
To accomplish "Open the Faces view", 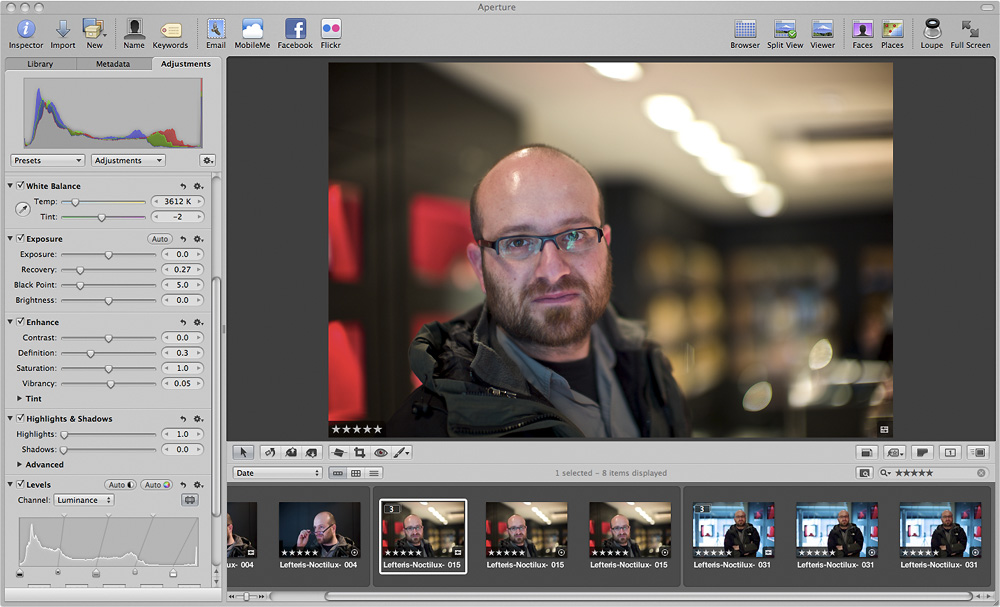I will pos(862,29).
